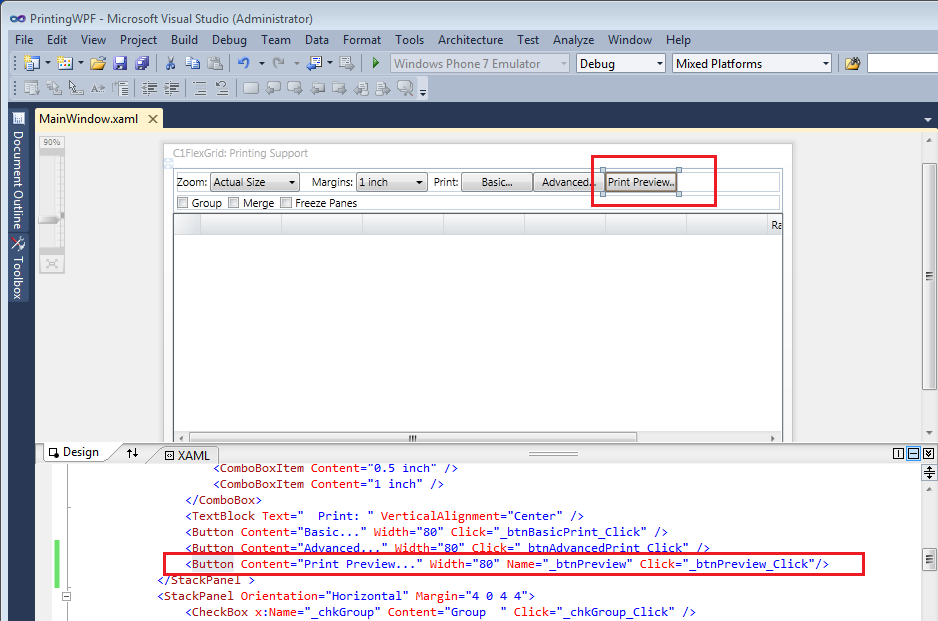Click the 90% zoom level box

(52, 142)
